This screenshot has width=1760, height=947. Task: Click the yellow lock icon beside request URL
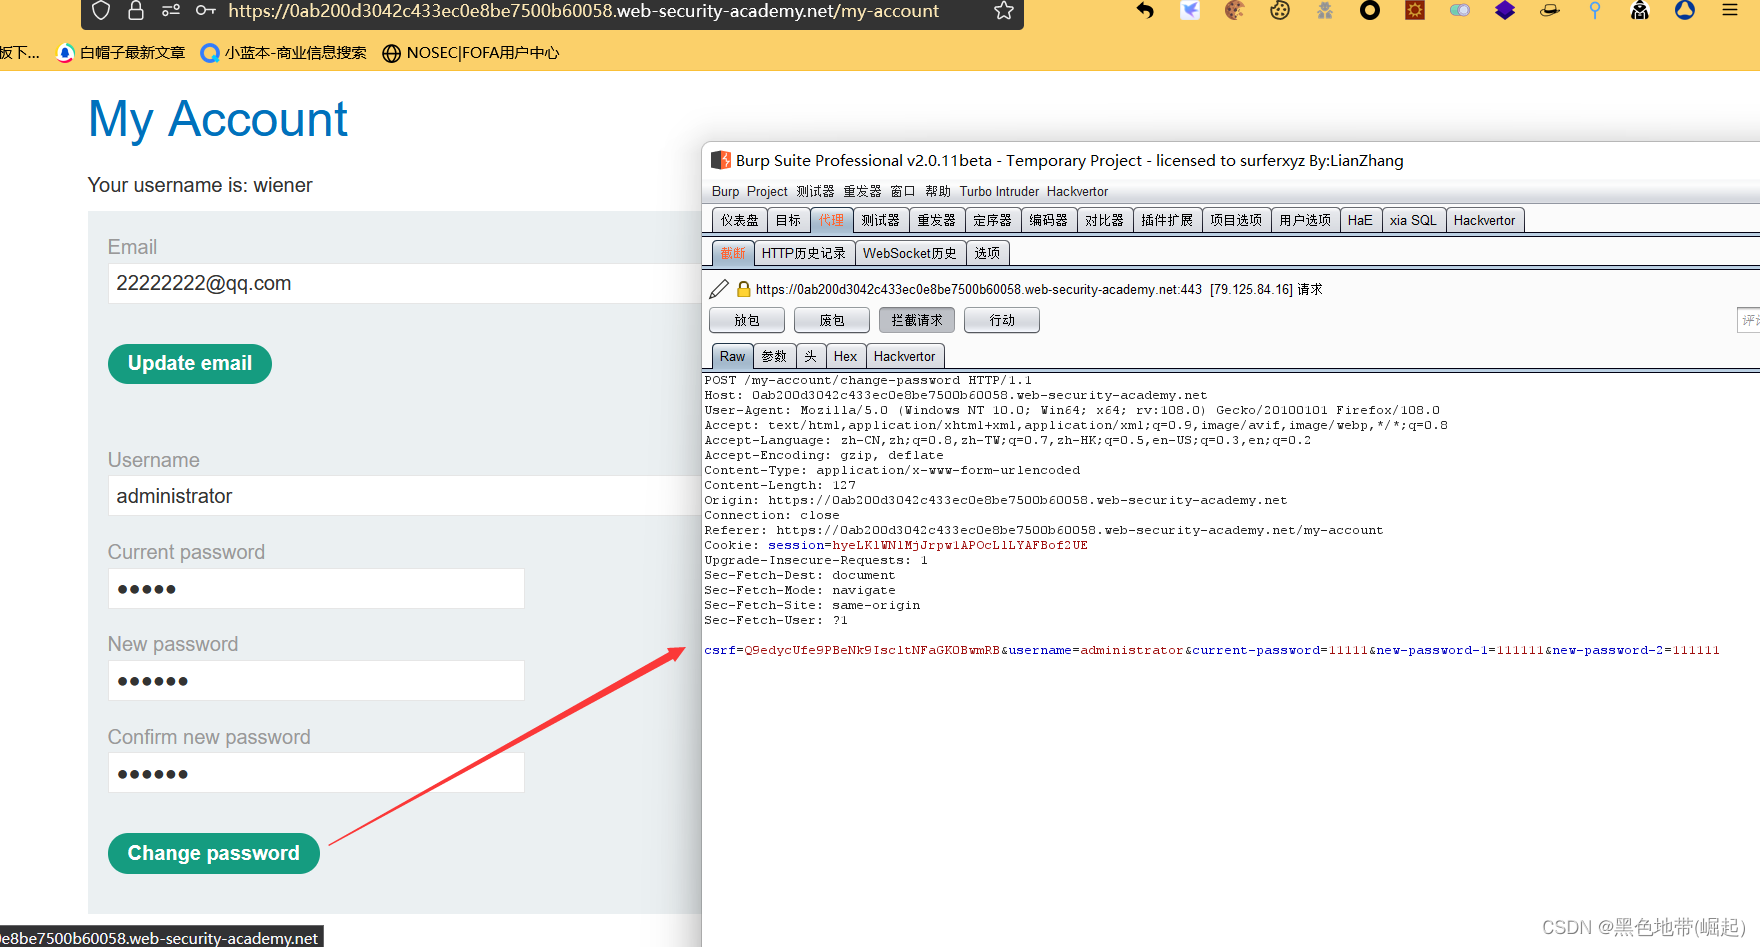(x=743, y=289)
